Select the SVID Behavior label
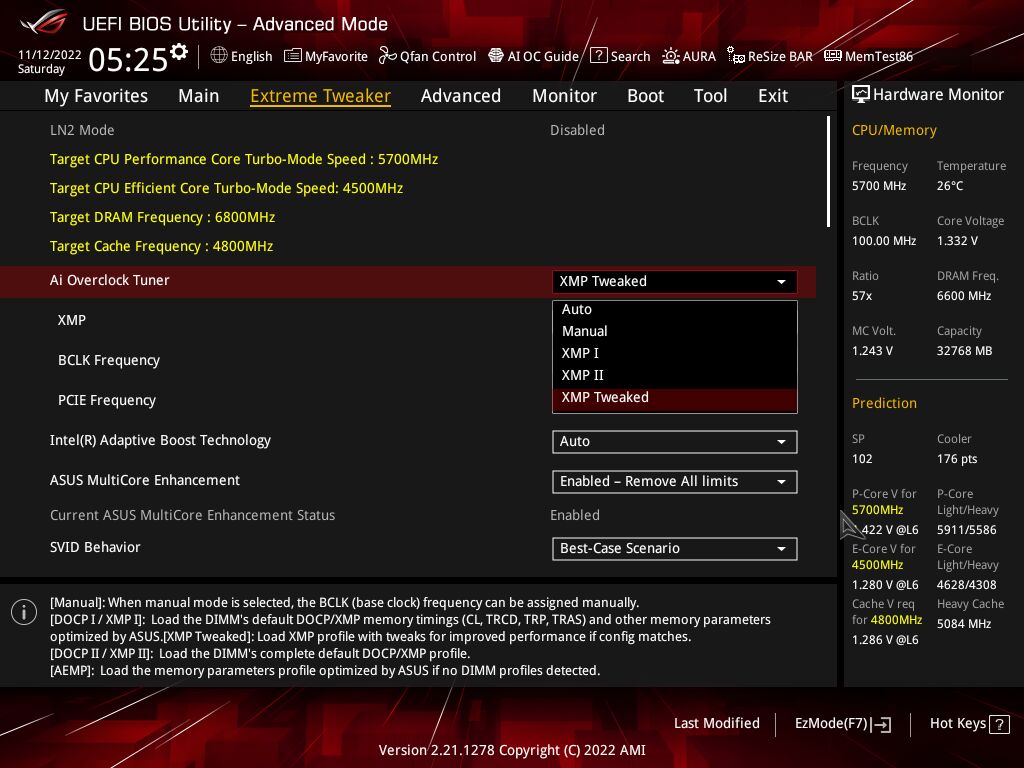The image size is (1024, 768). point(95,547)
